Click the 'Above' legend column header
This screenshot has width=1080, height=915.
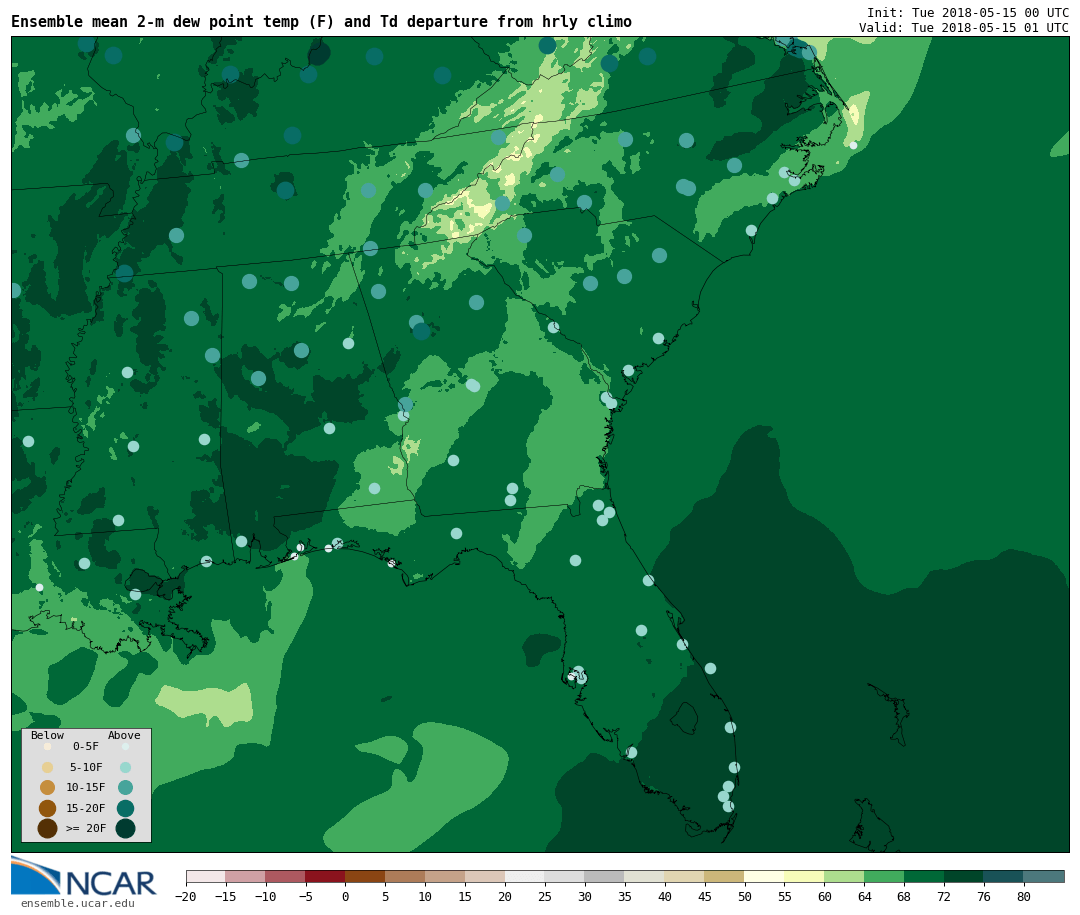[x=124, y=736]
